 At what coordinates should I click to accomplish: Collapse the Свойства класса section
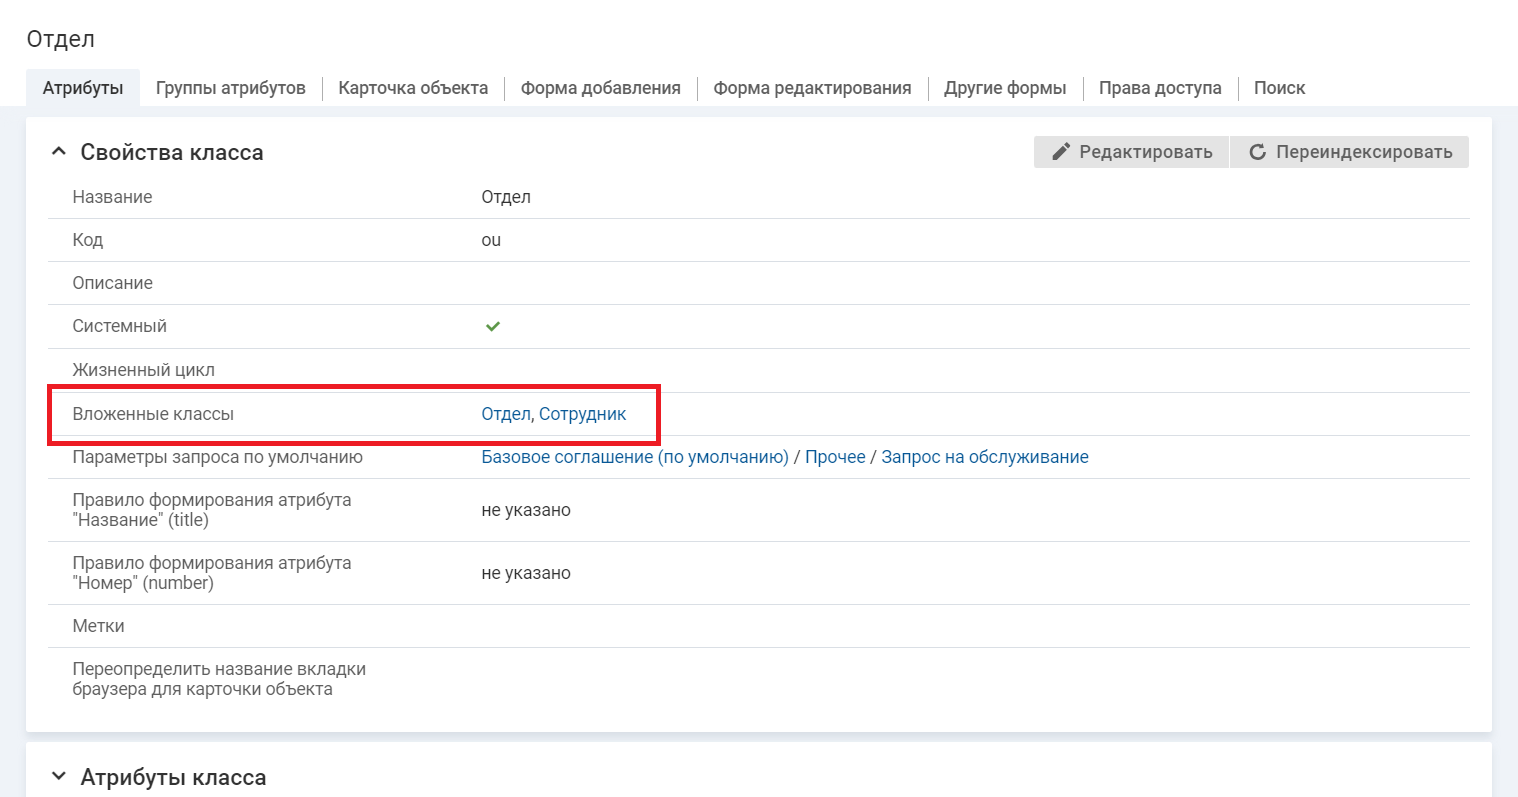[59, 152]
